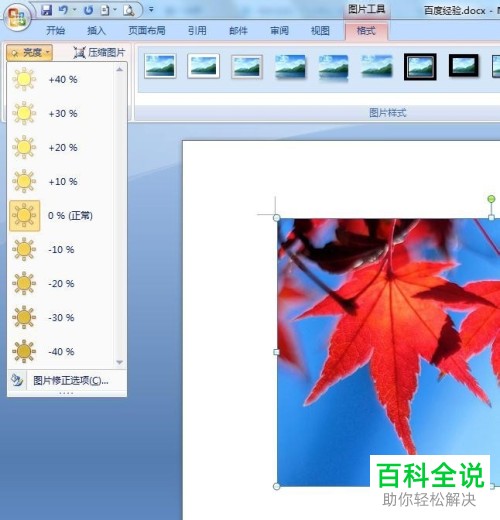Apply third picture style thumbnail
500x520 pixels.
pos(247,66)
